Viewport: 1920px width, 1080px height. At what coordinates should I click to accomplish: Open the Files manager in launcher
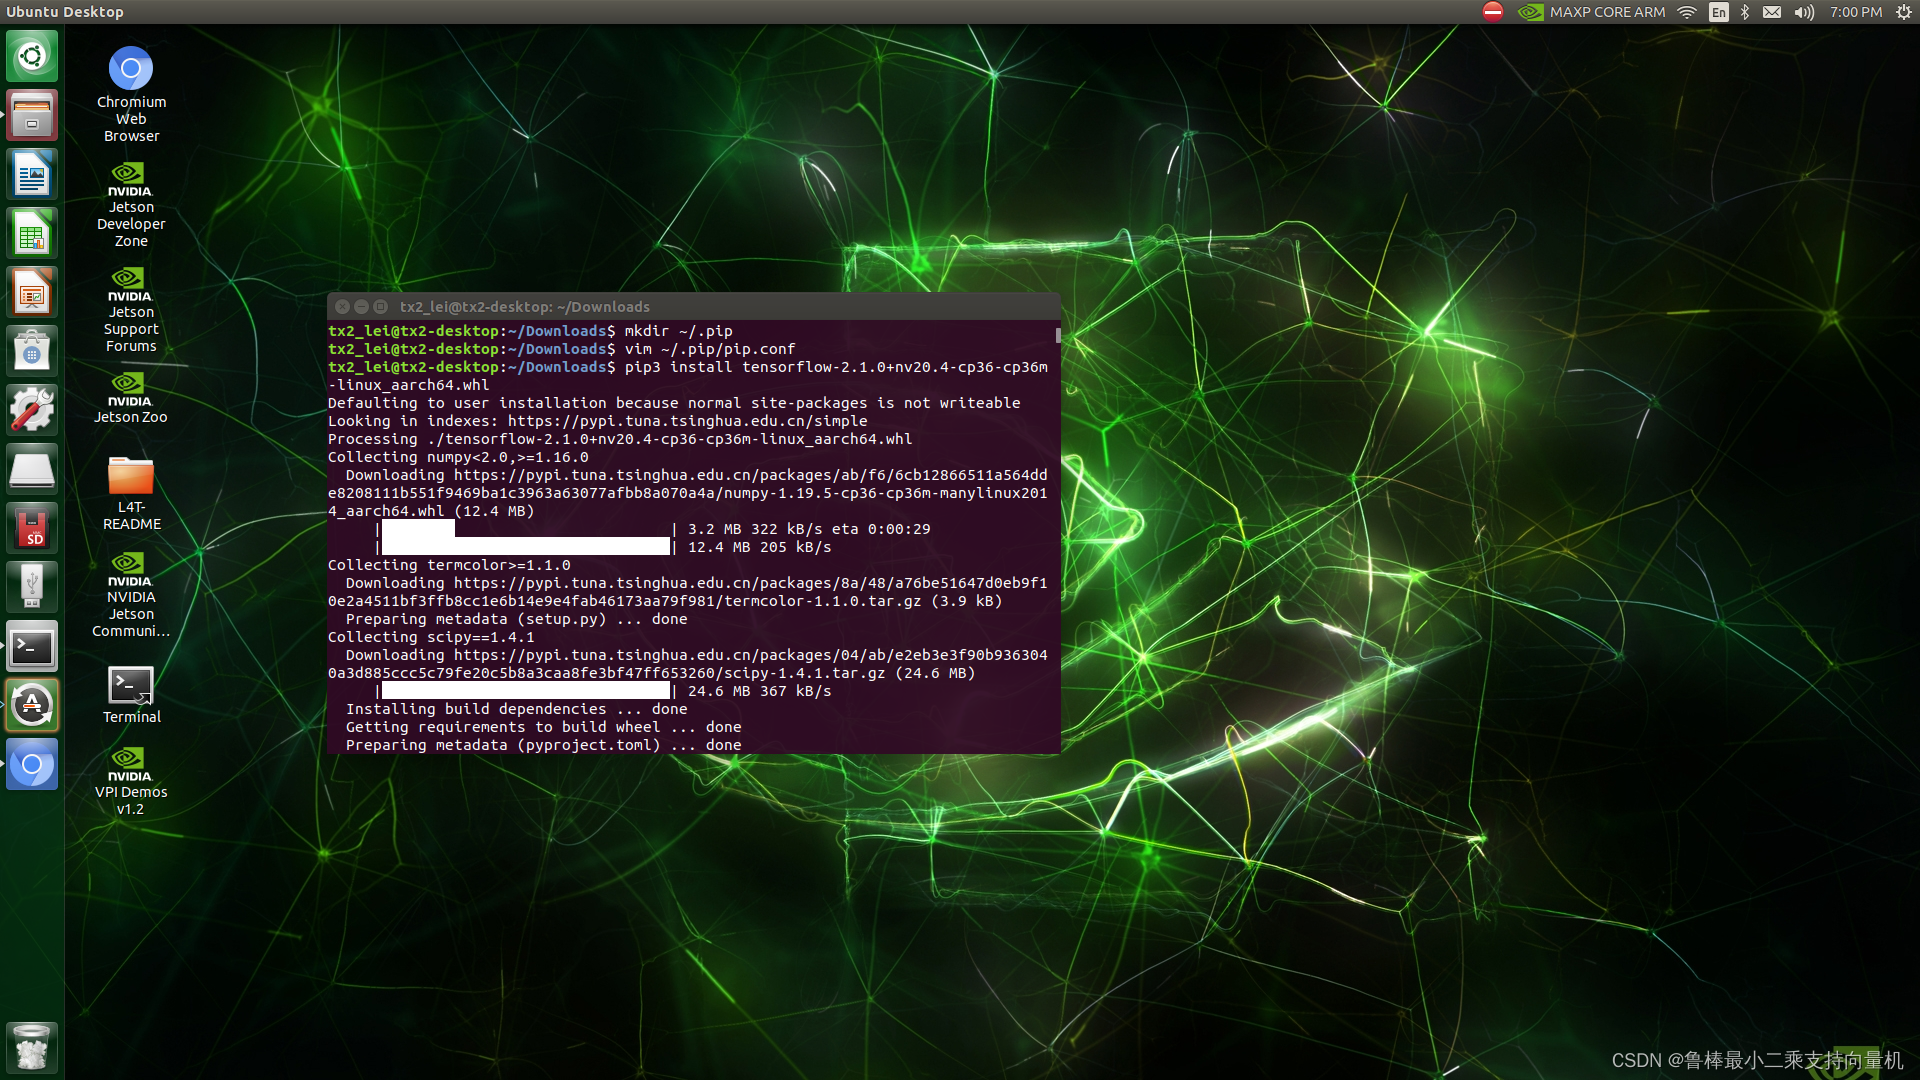32,115
